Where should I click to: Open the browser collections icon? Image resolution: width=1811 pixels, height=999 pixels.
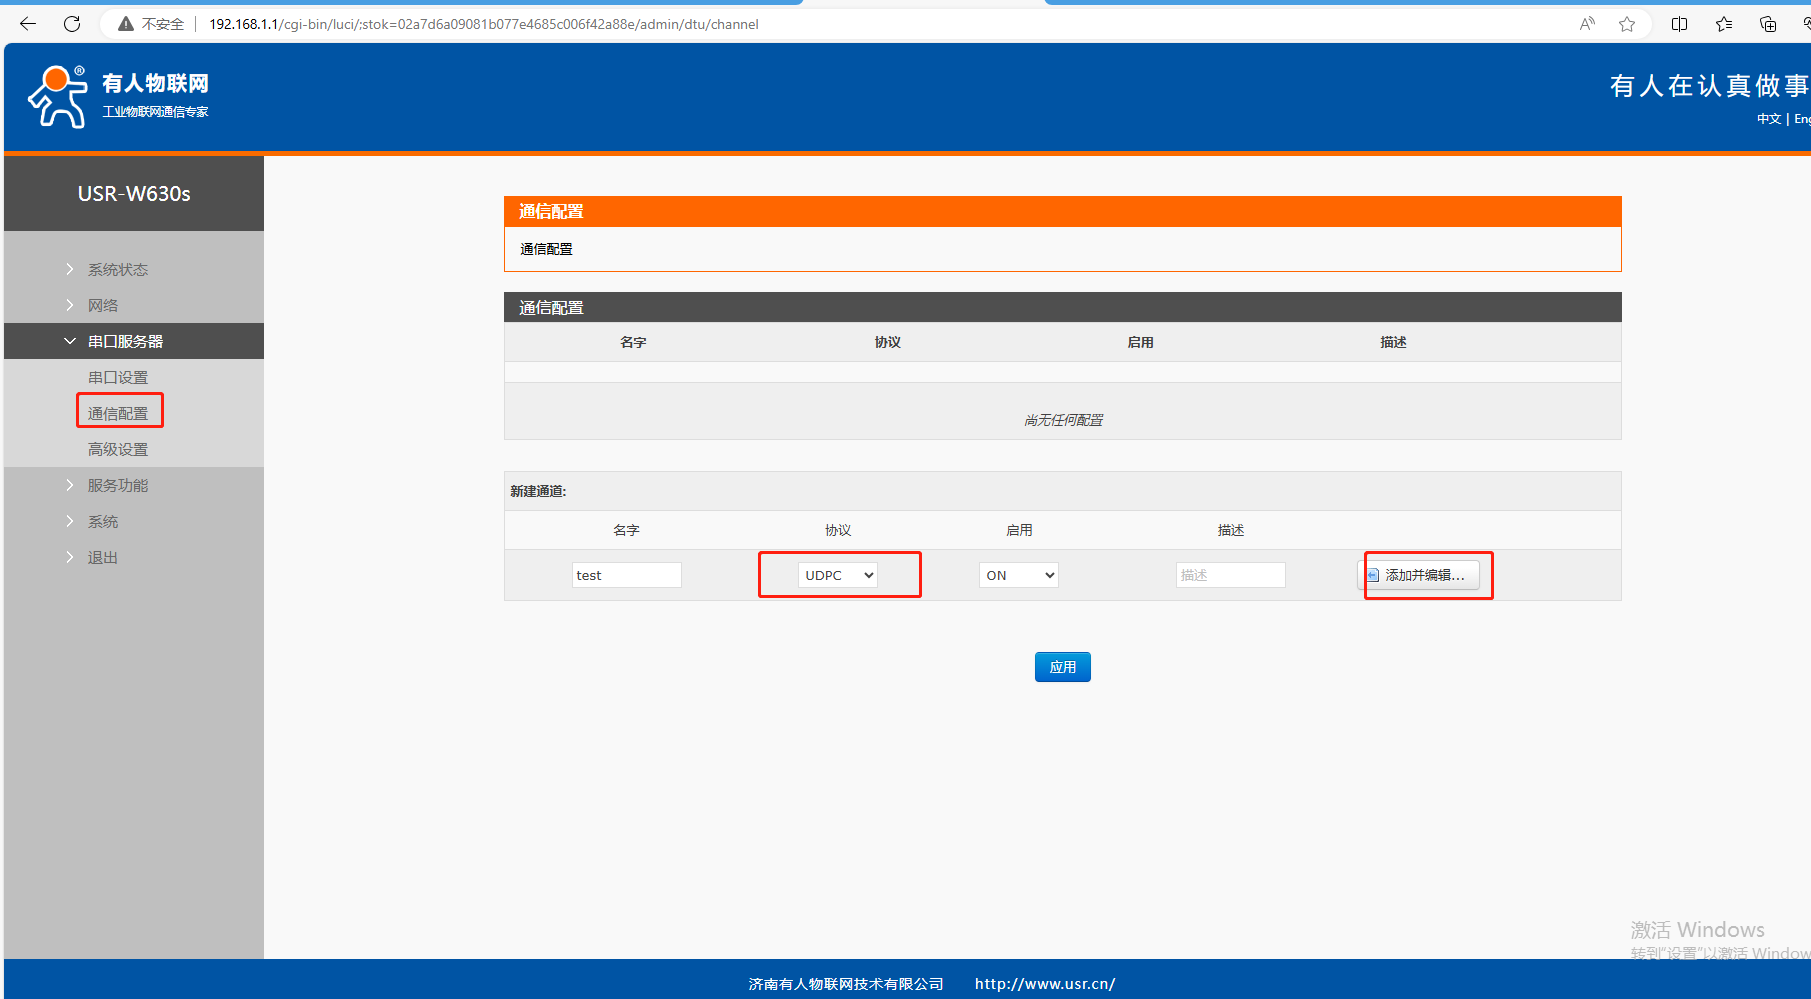tap(1768, 24)
